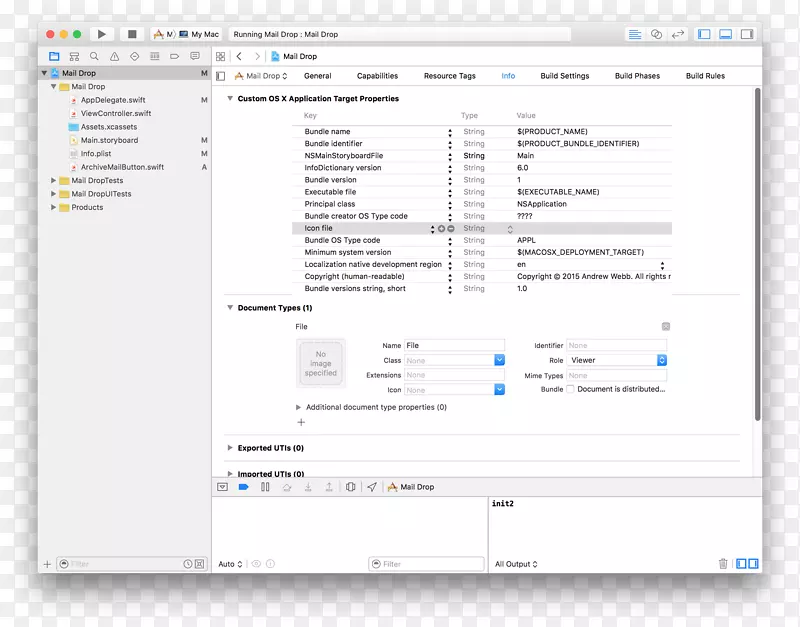The width and height of the screenshot is (800, 627).
Task: Run the Mail Drop app
Action: pos(103,33)
